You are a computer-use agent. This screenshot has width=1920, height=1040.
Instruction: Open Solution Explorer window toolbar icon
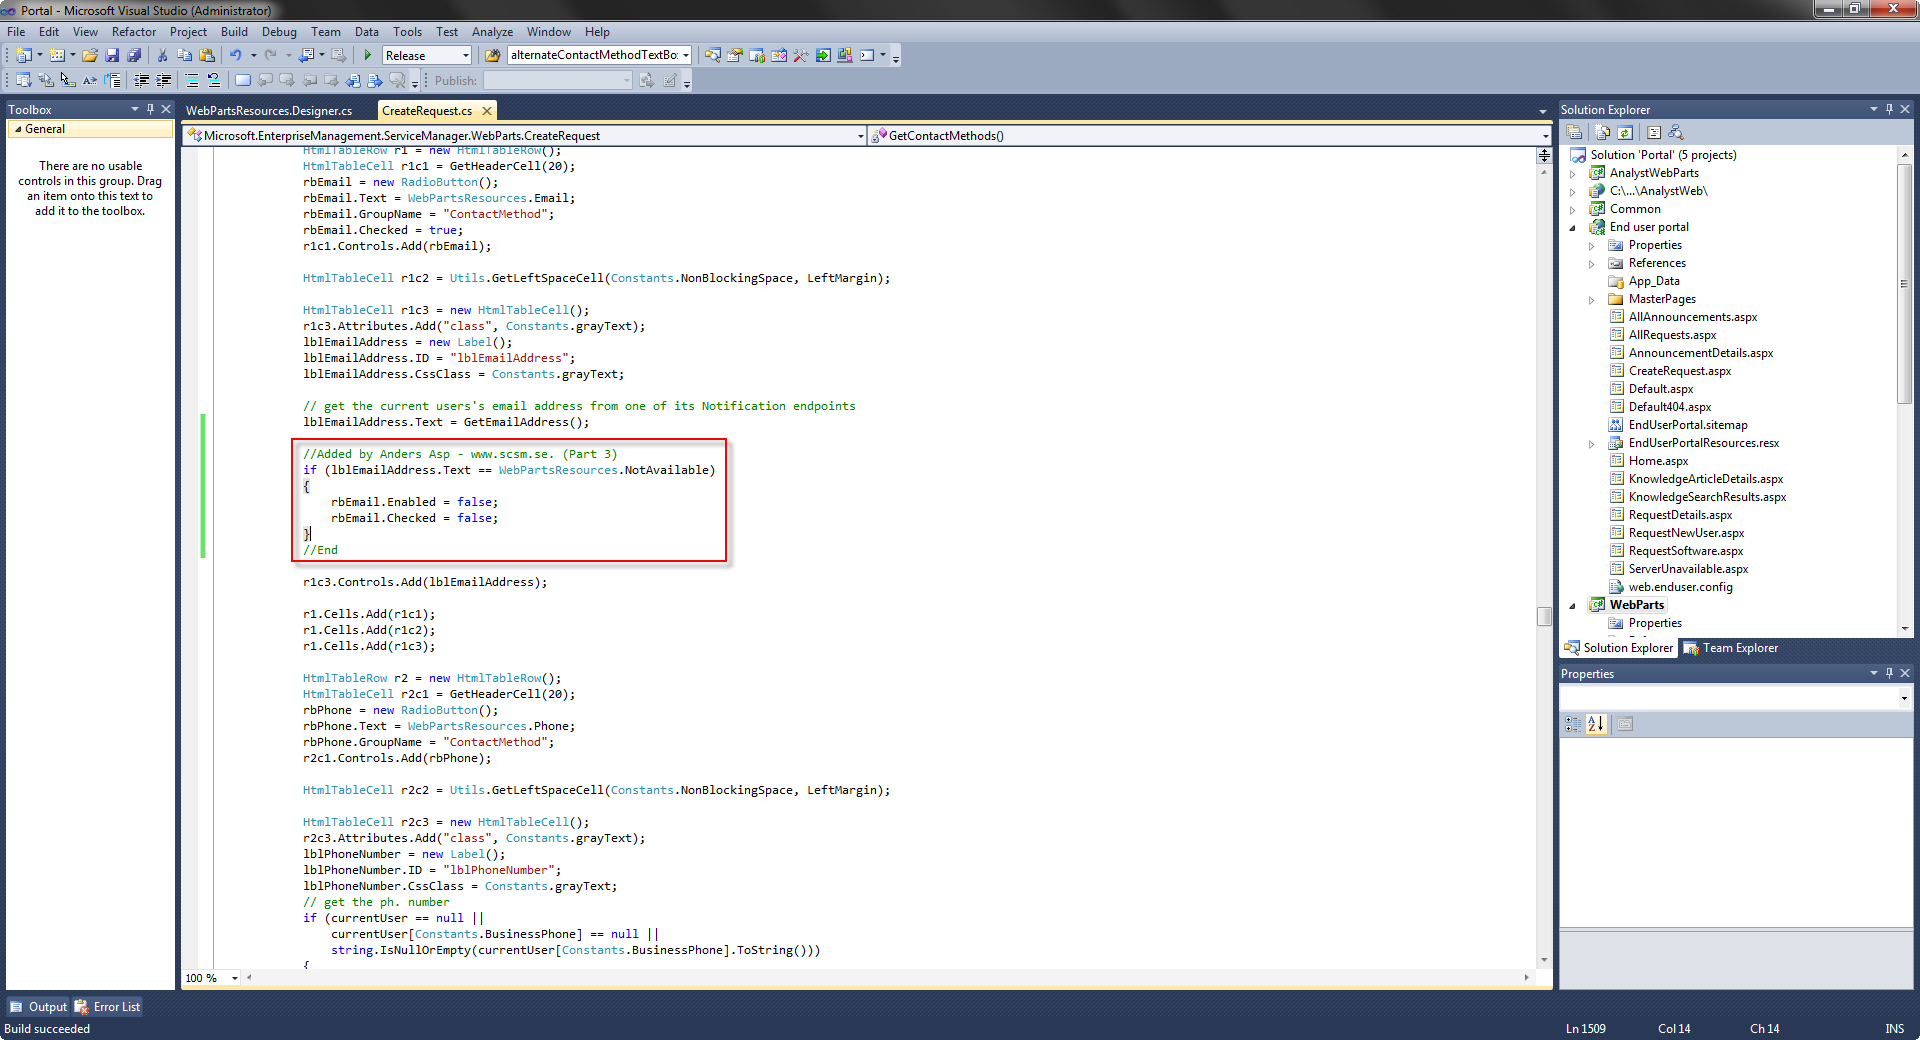click(713, 55)
